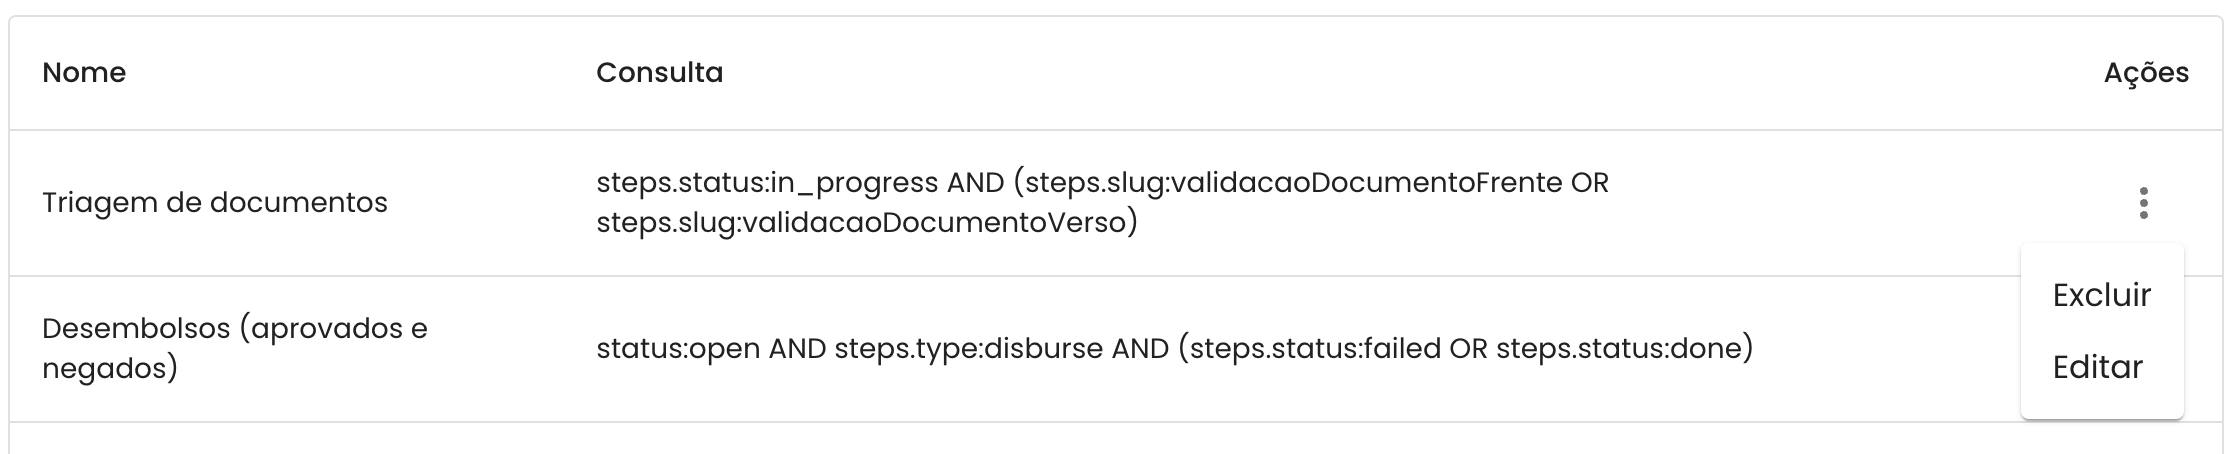Choose Editar from the actions menu
Viewport: 2240px width, 454px height.
tap(2097, 367)
